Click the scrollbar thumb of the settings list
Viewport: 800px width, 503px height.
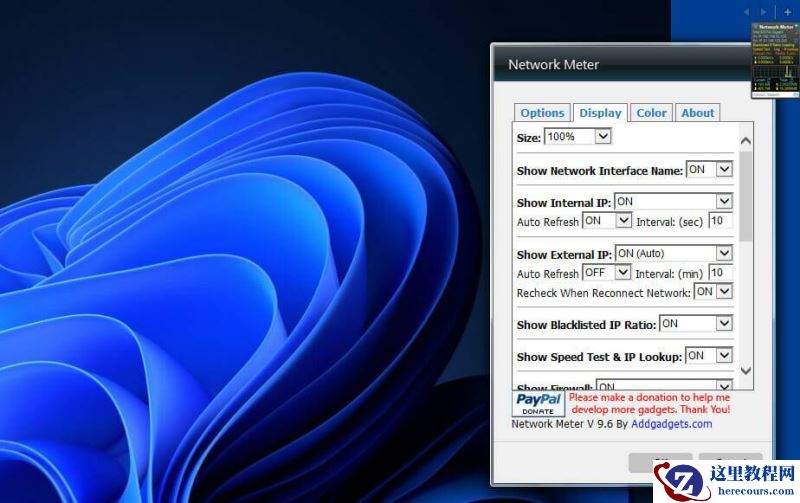(745, 196)
